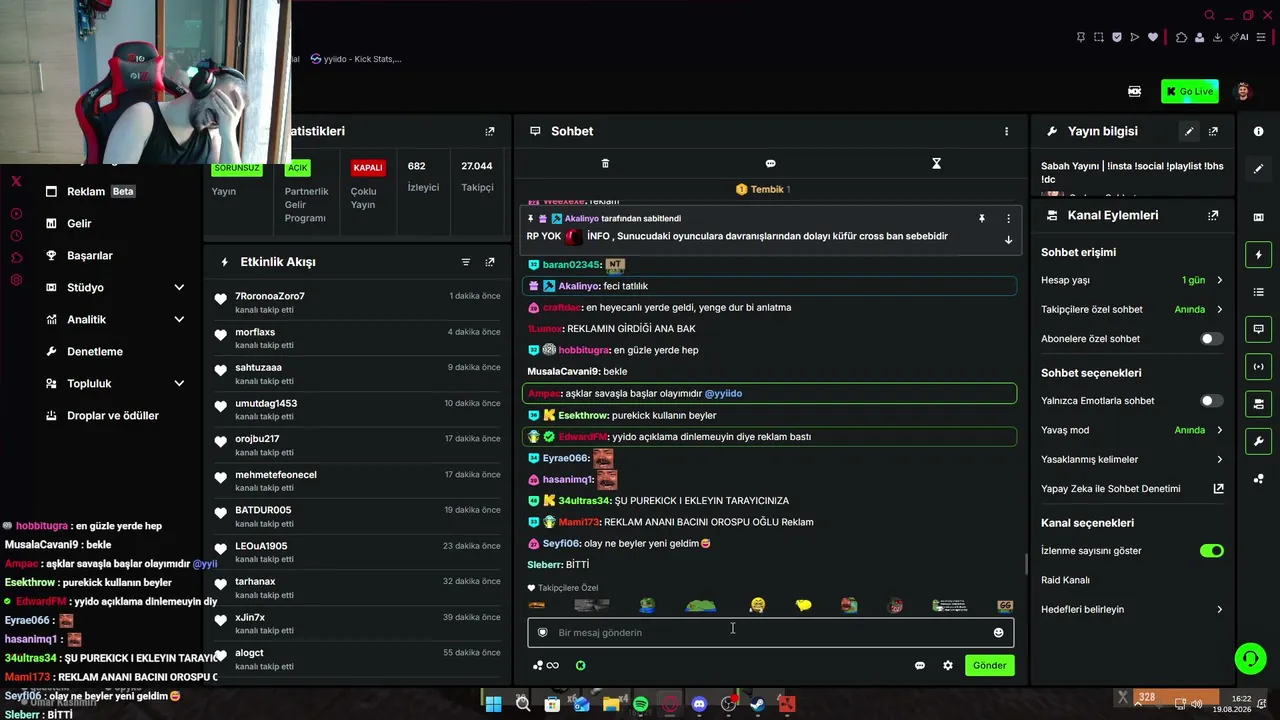Open Steam from the taskbar
Image resolution: width=1280 pixels, height=720 pixels.
coord(758,704)
